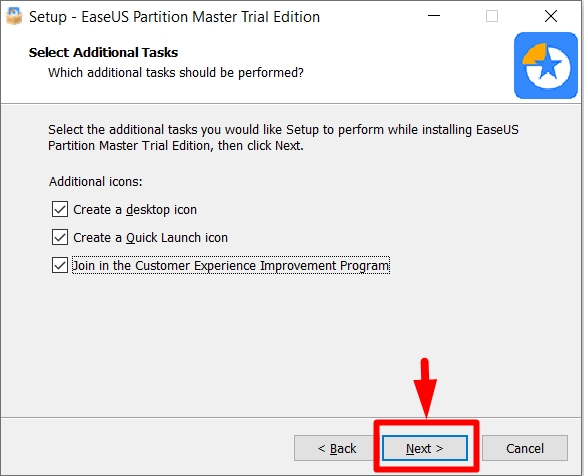Click the "Create a Quick Launch icon" label
The width and height of the screenshot is (584, 476).
click(150, 238)
